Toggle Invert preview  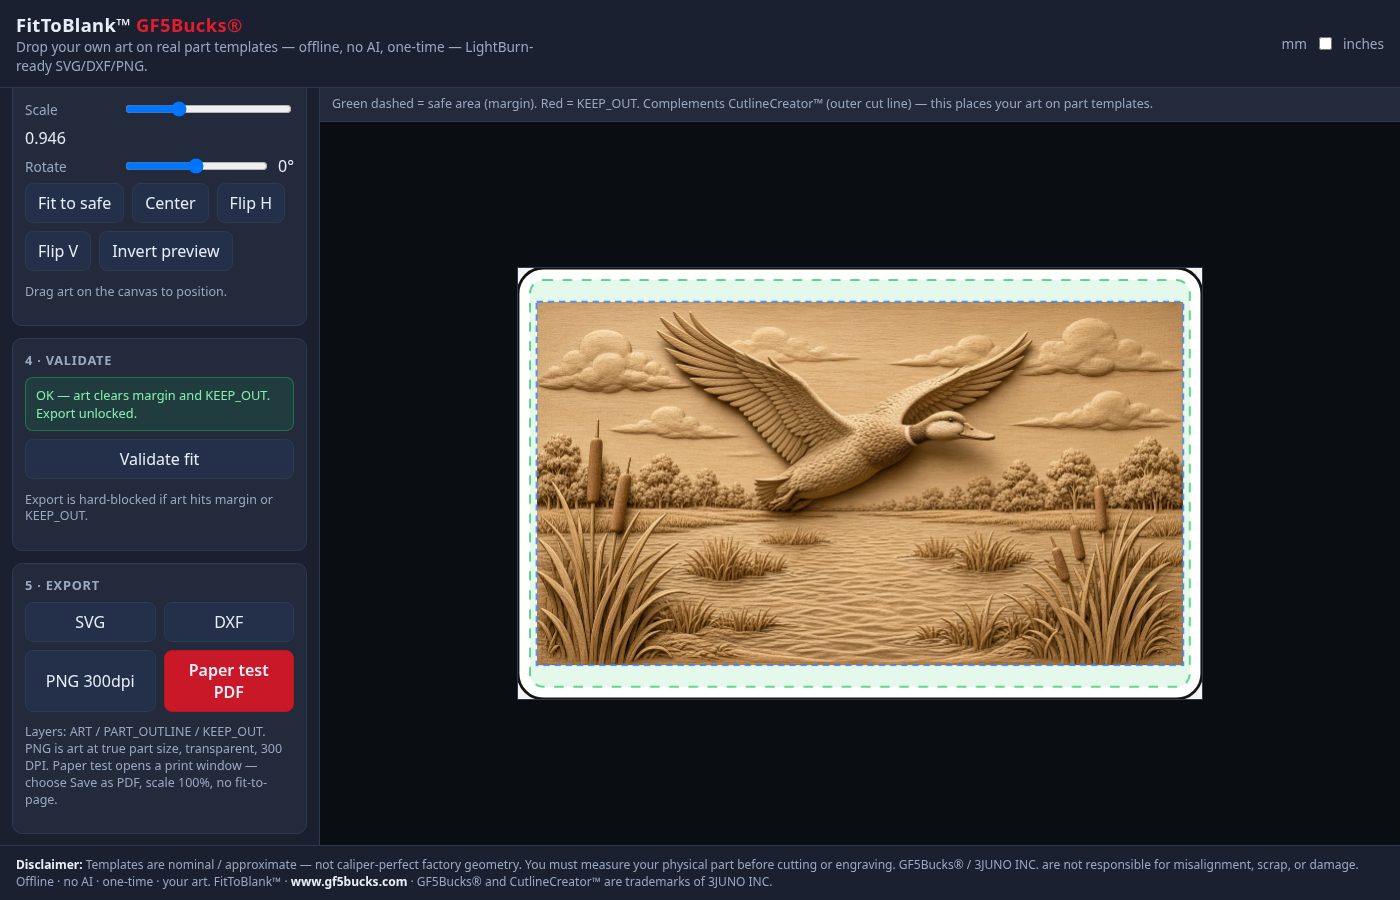pyautogui.click(x=165, y=251)
